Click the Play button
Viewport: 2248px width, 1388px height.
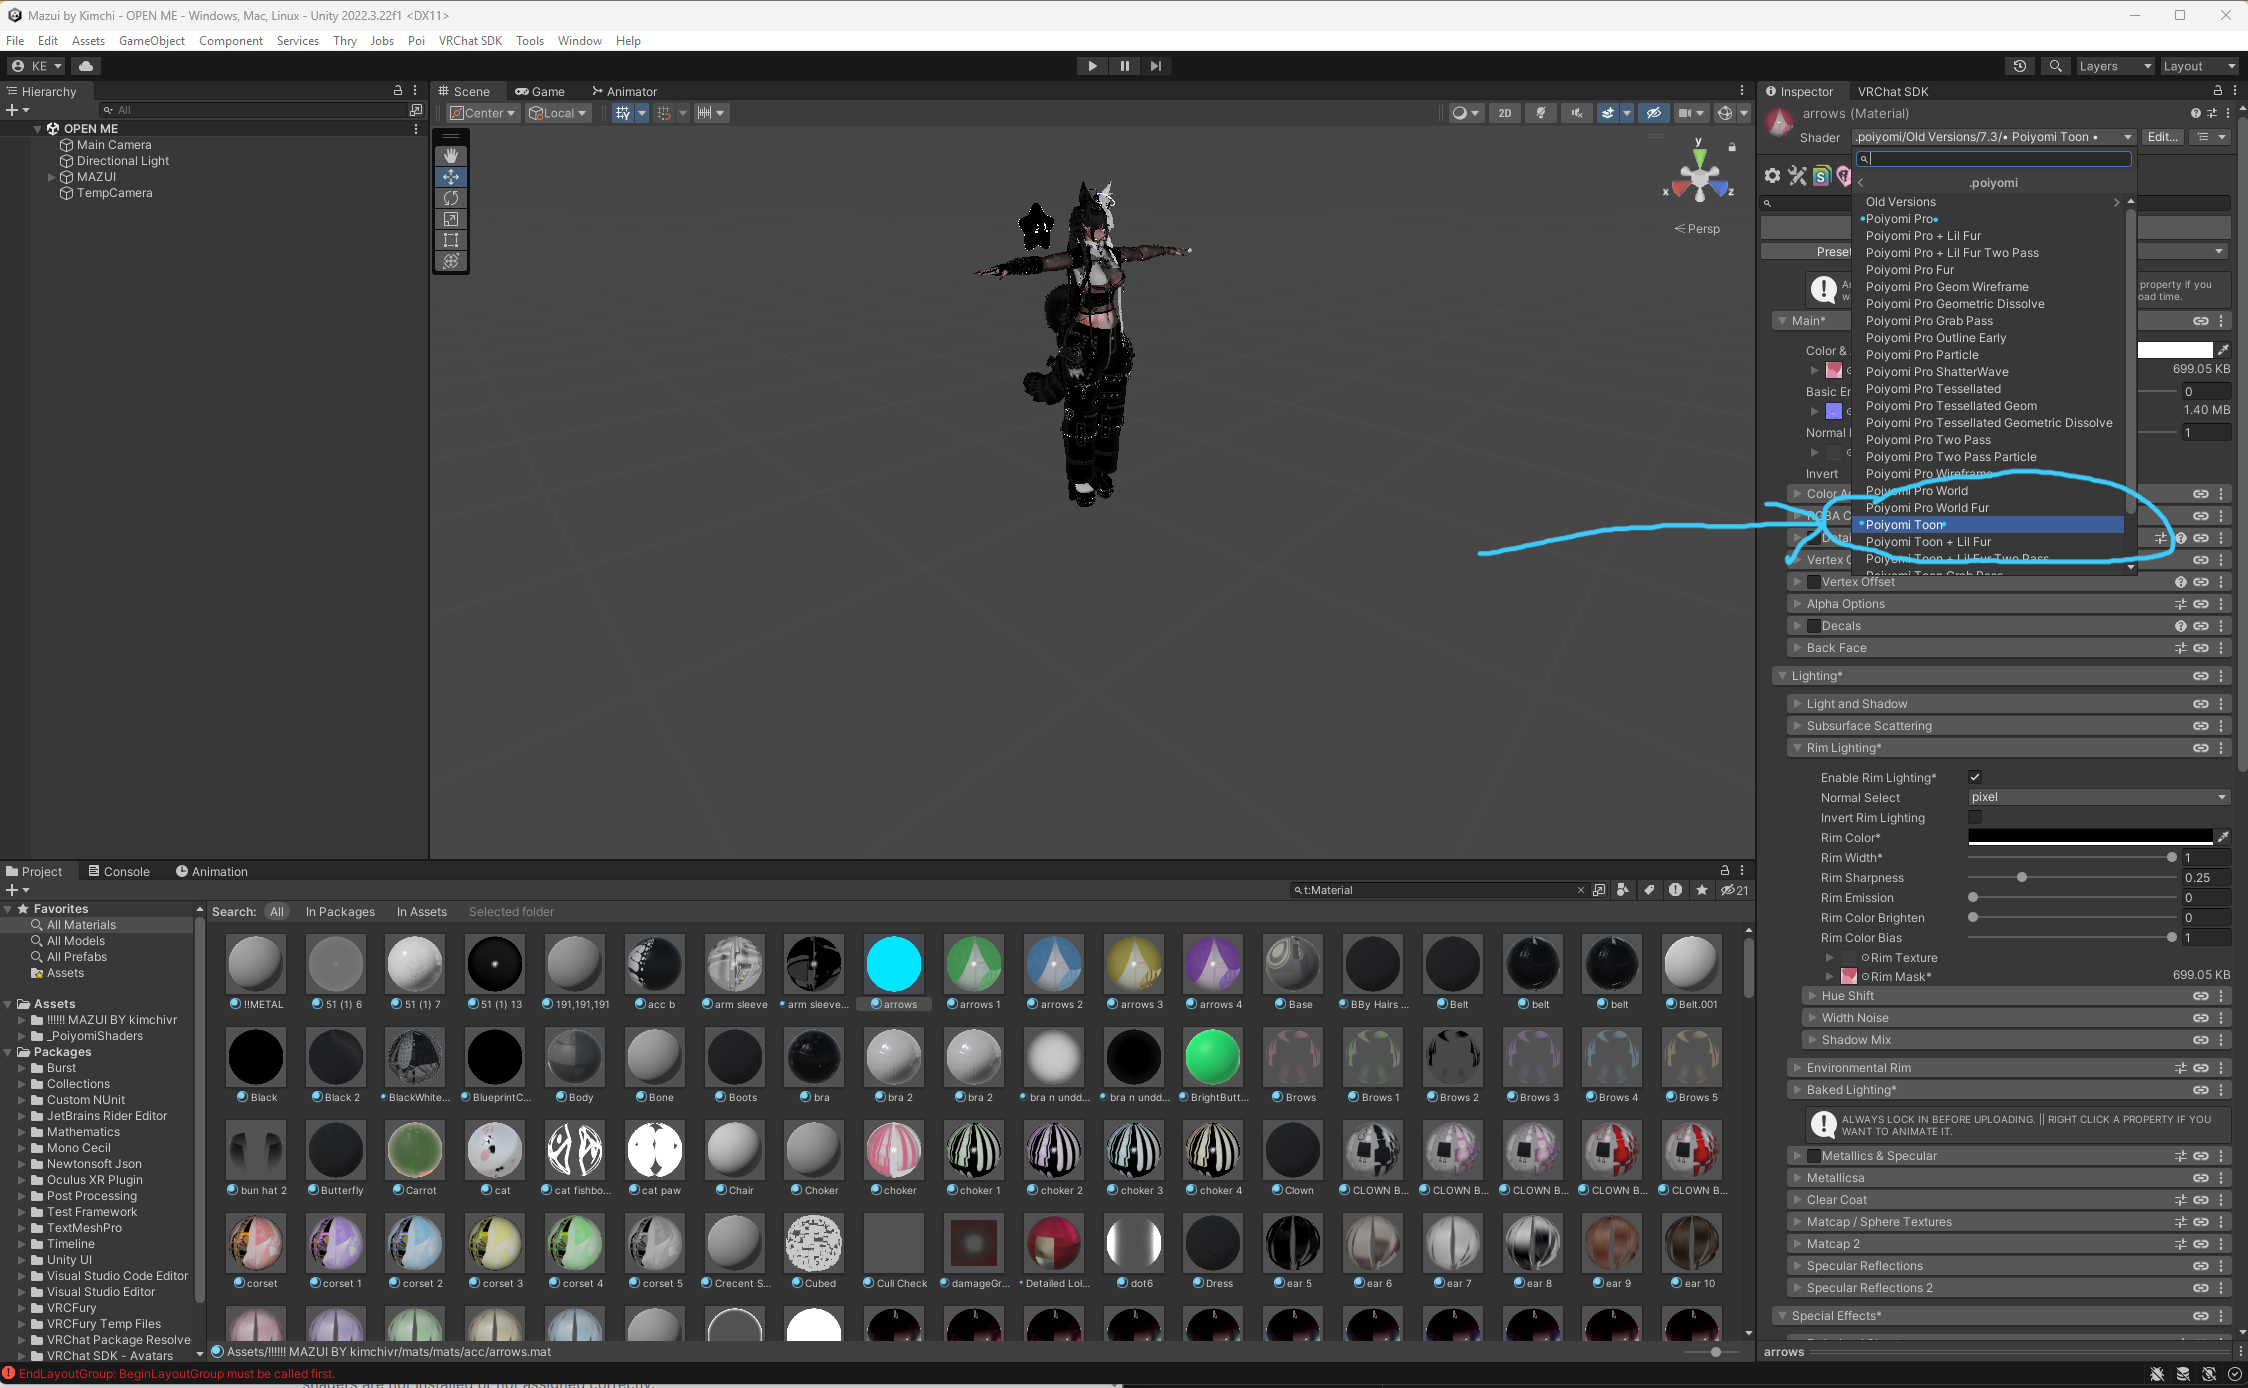coord(1092,66)
